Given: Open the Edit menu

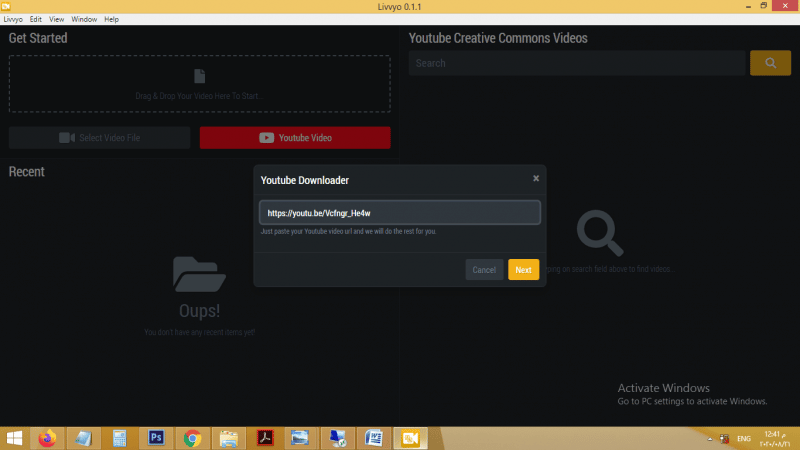Looking at the screenshot, I should [35, 19].
